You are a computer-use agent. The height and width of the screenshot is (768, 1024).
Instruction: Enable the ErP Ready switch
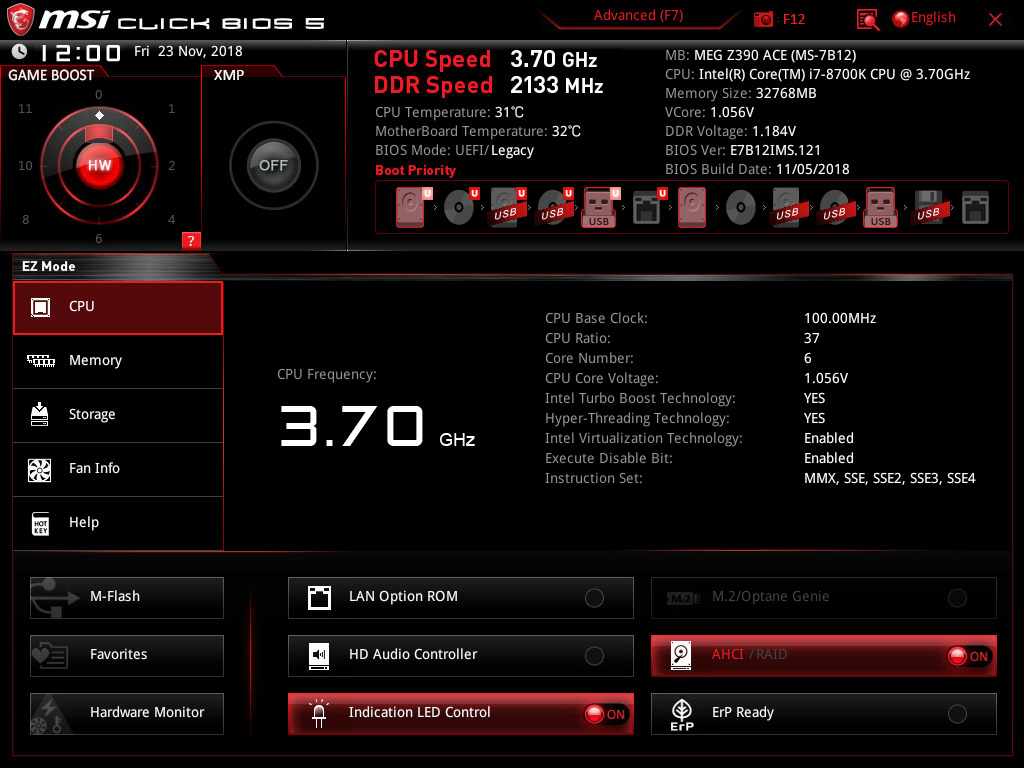point(957,714)
